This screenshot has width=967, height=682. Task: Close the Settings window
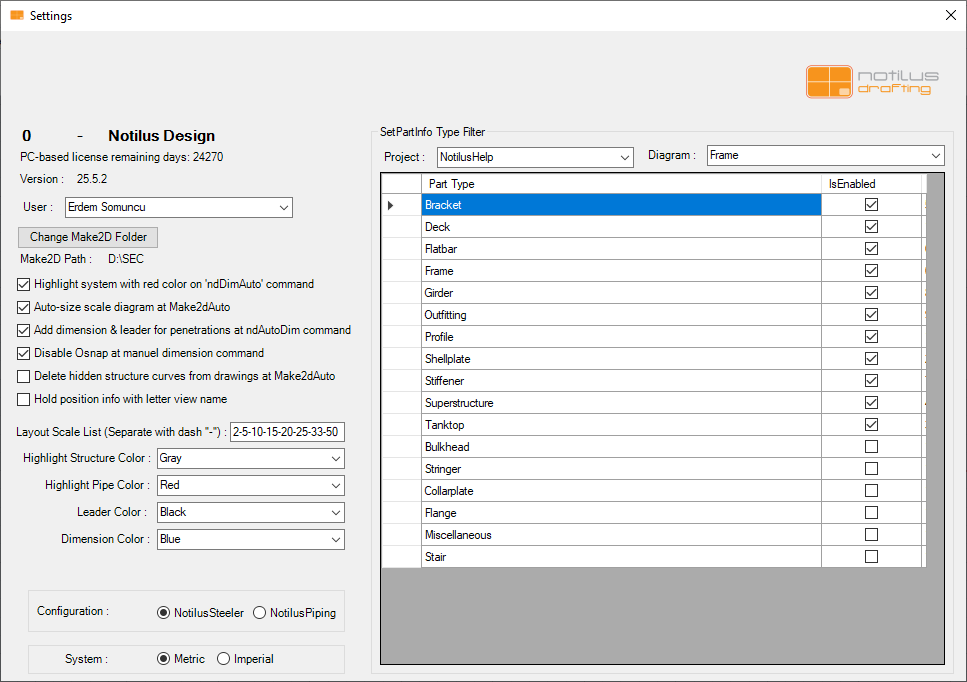(x=950, y=15)
